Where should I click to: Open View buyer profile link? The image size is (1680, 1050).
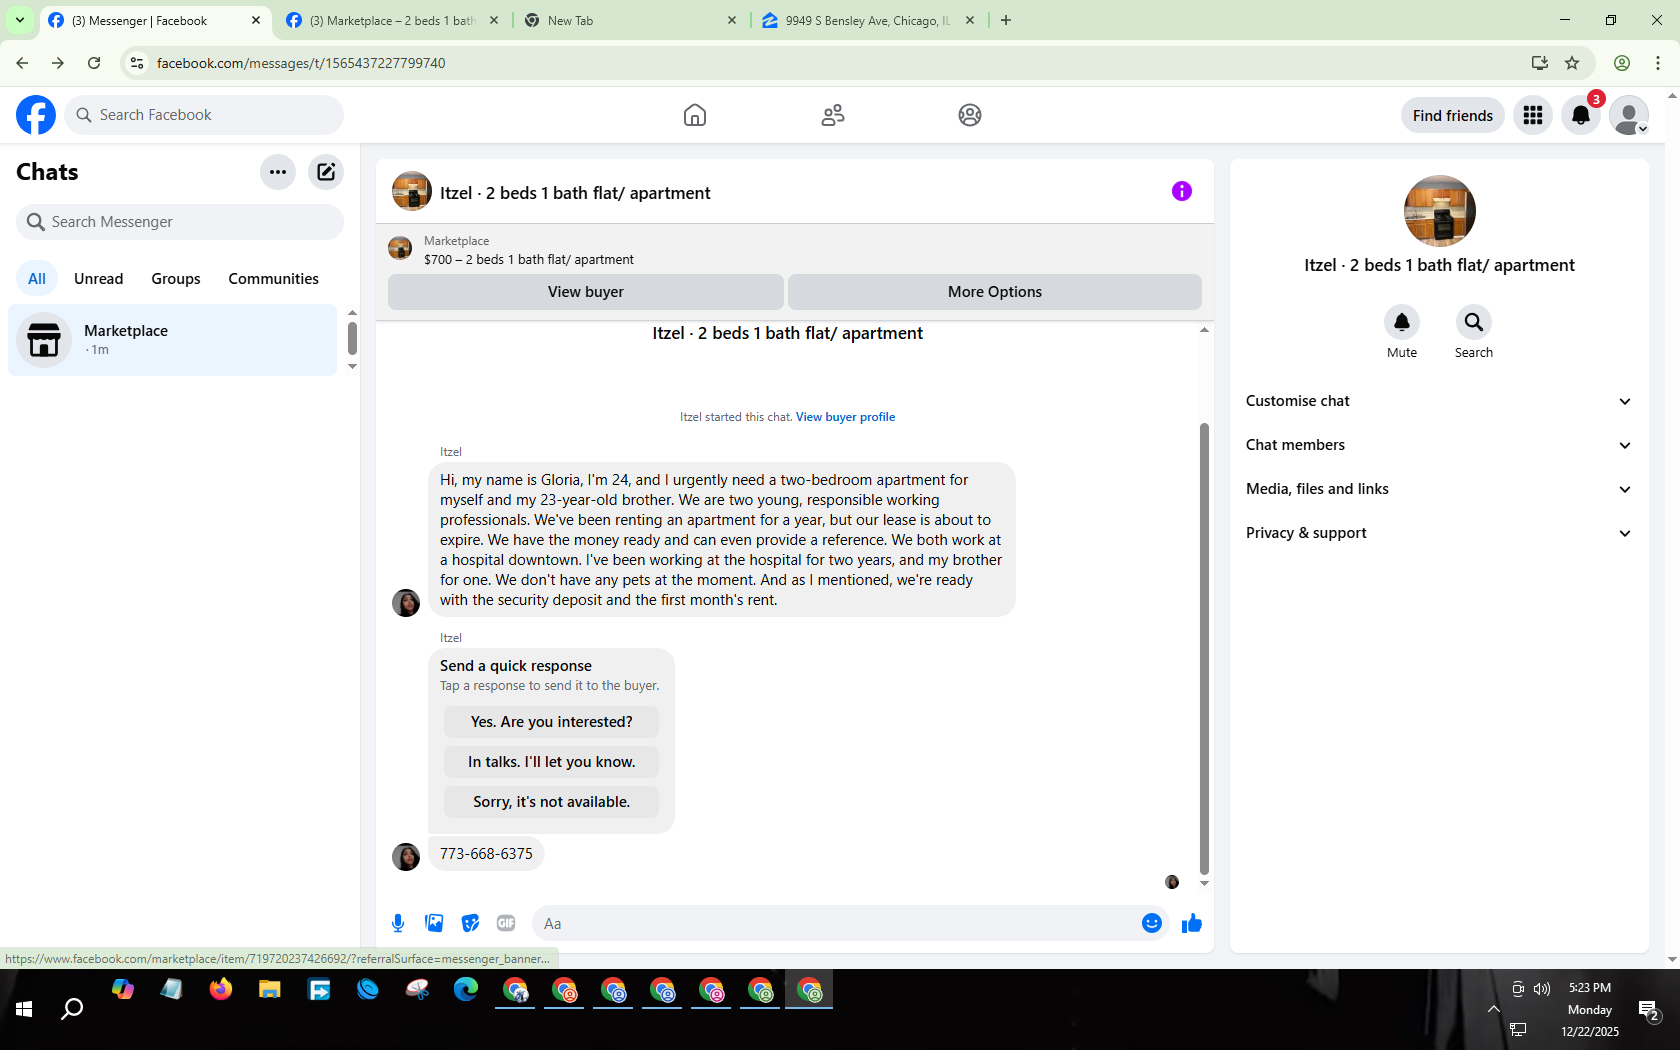point(845,417)
